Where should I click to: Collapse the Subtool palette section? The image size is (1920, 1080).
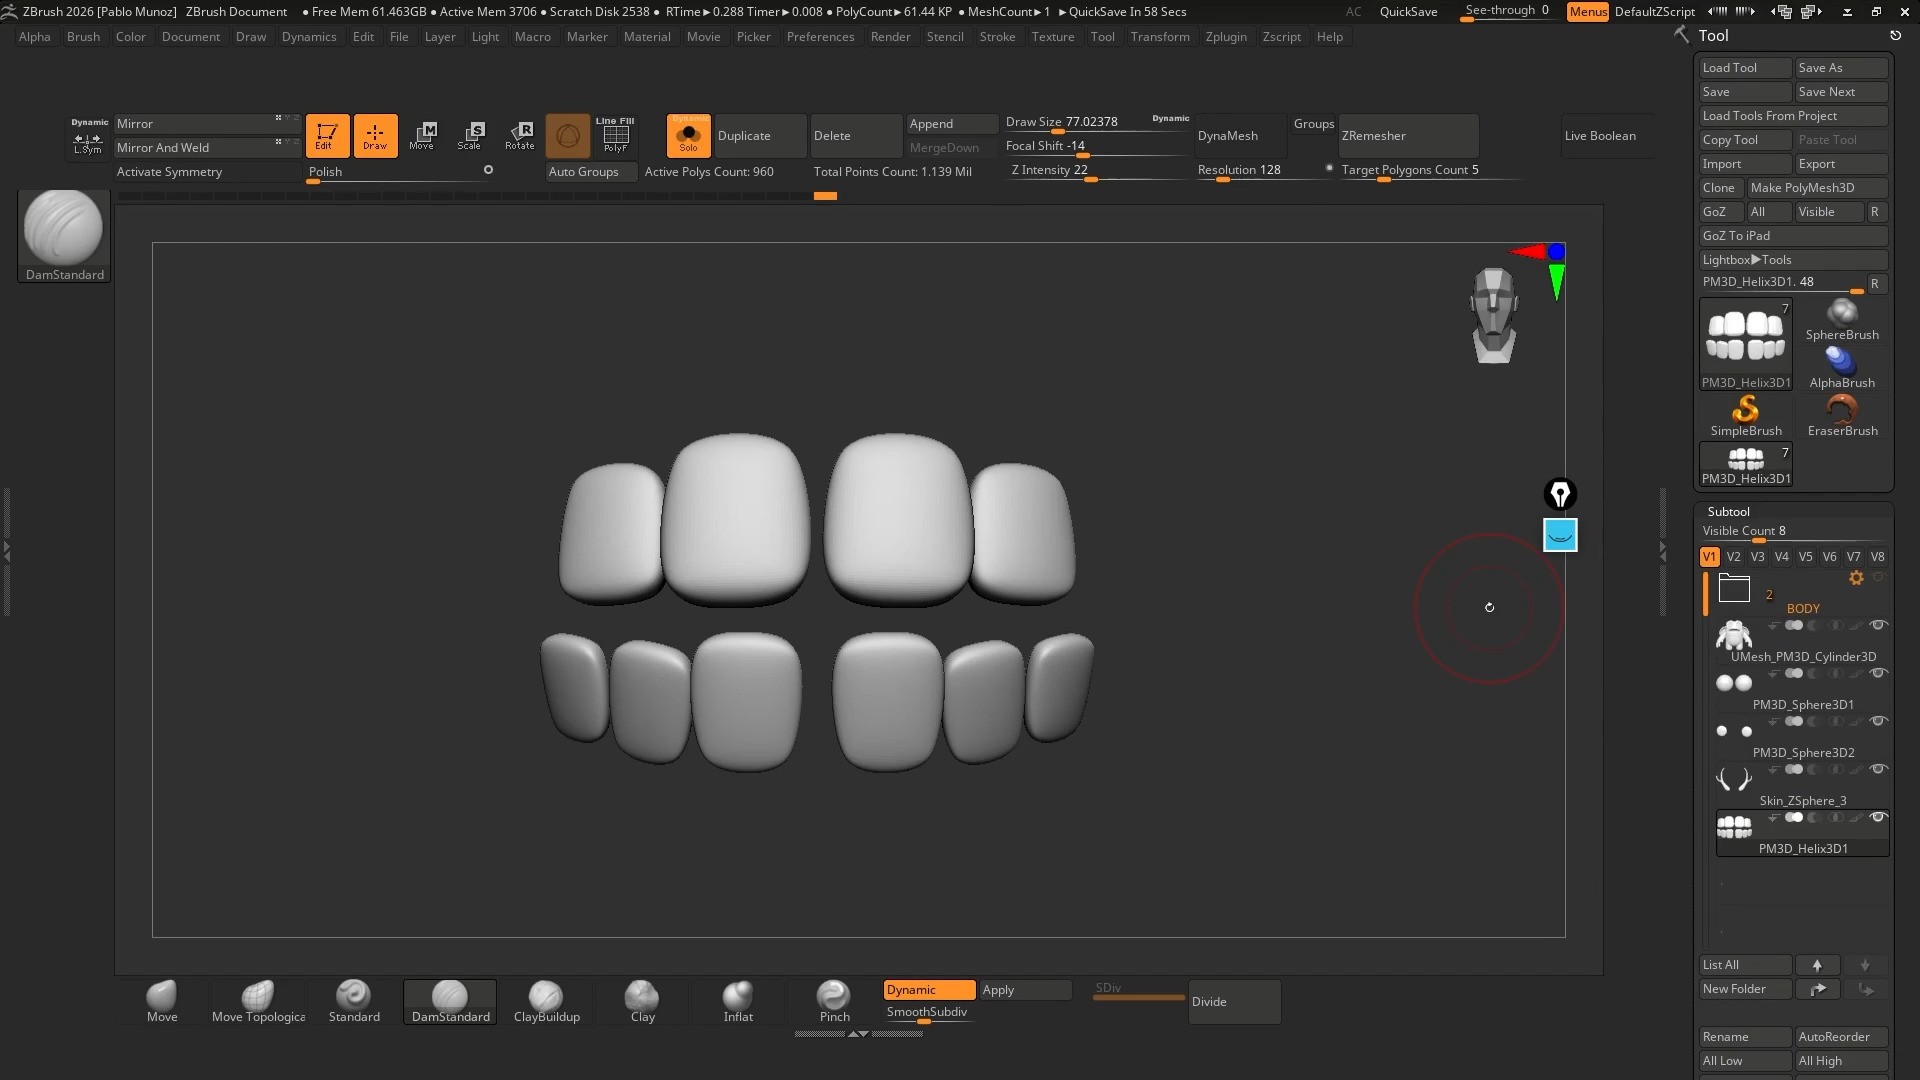pos(1728,511)
